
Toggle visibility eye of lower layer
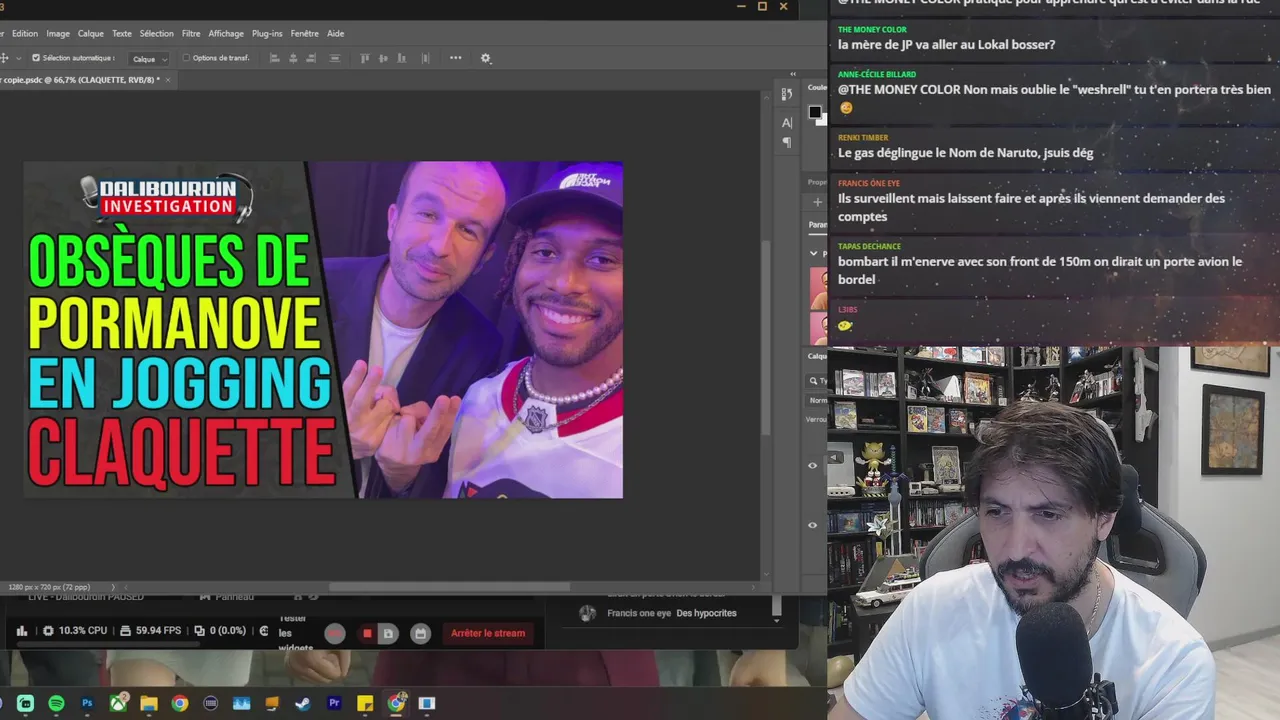(x=812, y=525)
